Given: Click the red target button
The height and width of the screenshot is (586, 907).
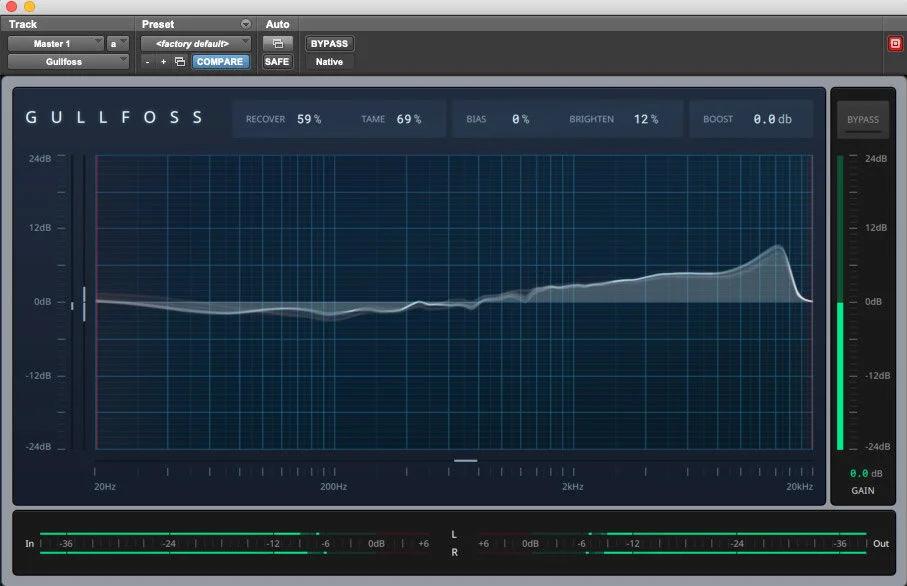Looking at the screenshot, I should 895,43.
